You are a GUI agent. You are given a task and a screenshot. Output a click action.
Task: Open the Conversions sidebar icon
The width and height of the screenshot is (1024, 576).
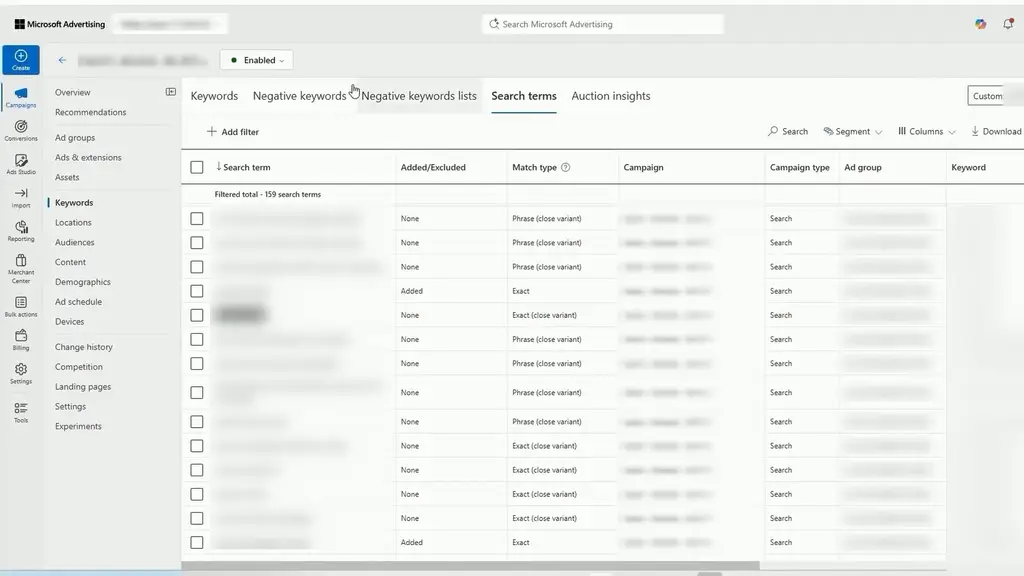click(21, 131)
